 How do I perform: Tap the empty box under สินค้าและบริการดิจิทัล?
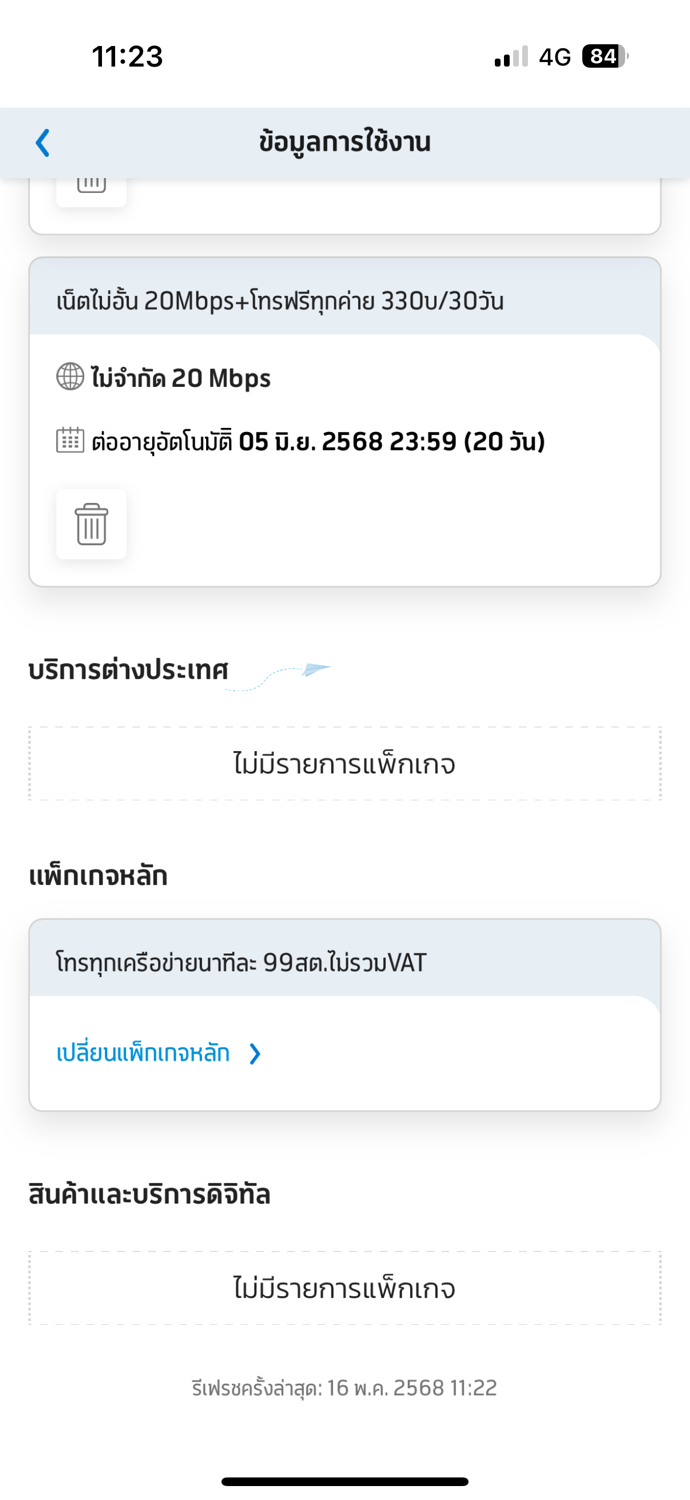[345, 1288]
